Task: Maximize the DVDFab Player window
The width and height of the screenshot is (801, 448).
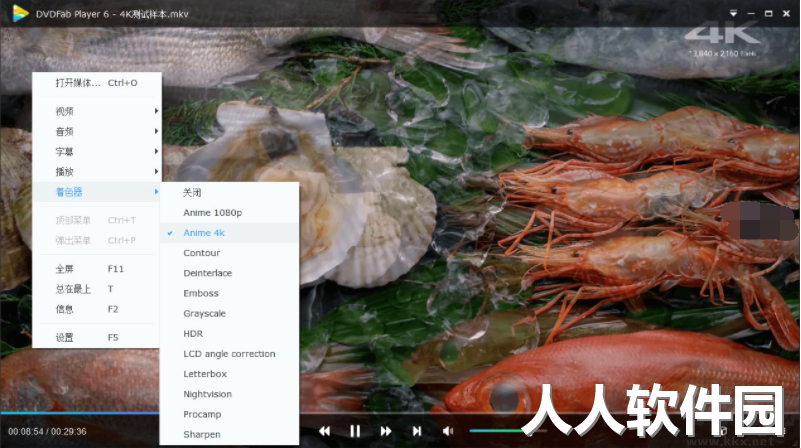Action: coord(768,13)
